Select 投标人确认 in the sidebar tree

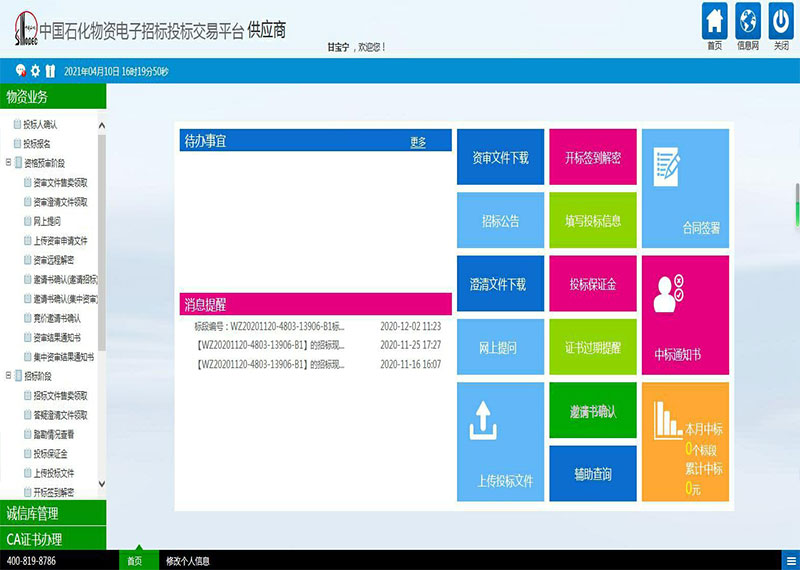pyautogui.click(x=40, y=125)
